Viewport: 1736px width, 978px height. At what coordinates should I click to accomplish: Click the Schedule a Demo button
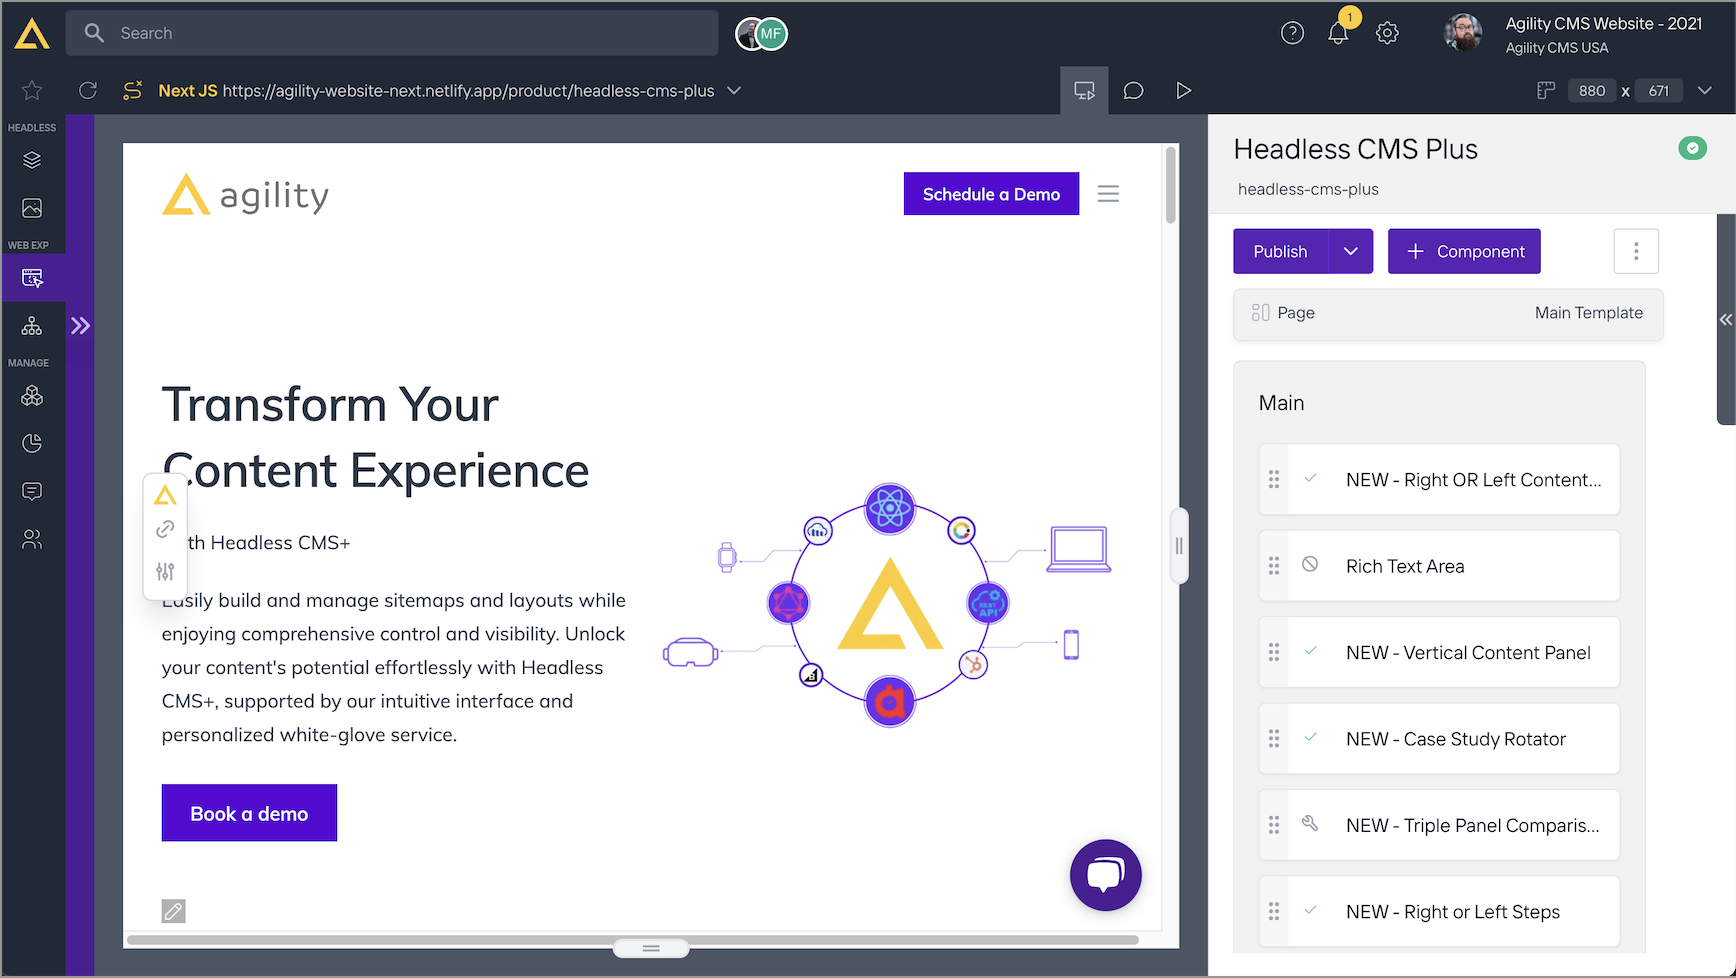click(991, 193)
